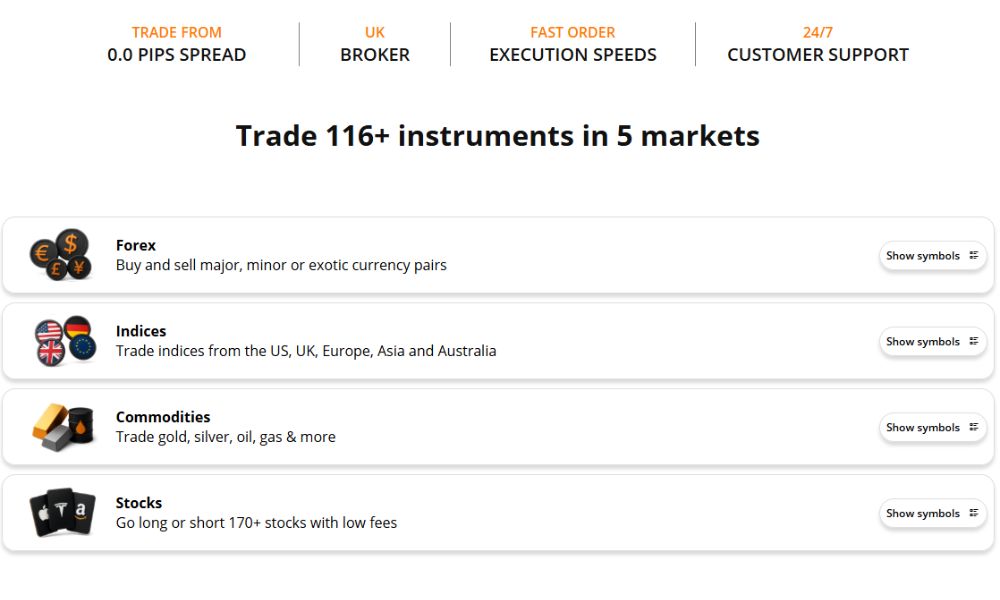This screenshot has height=600, width=1000.
Task: Click the 0.0 PIPS SPREAD feature text
Action: click(x=177, y=55)
